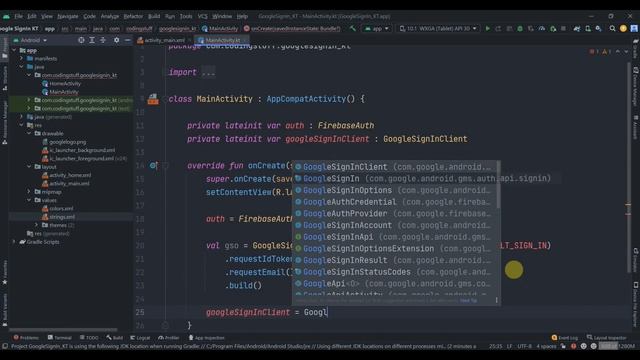
Task: Hide the Project panel with minus icon
Action: 127,40
